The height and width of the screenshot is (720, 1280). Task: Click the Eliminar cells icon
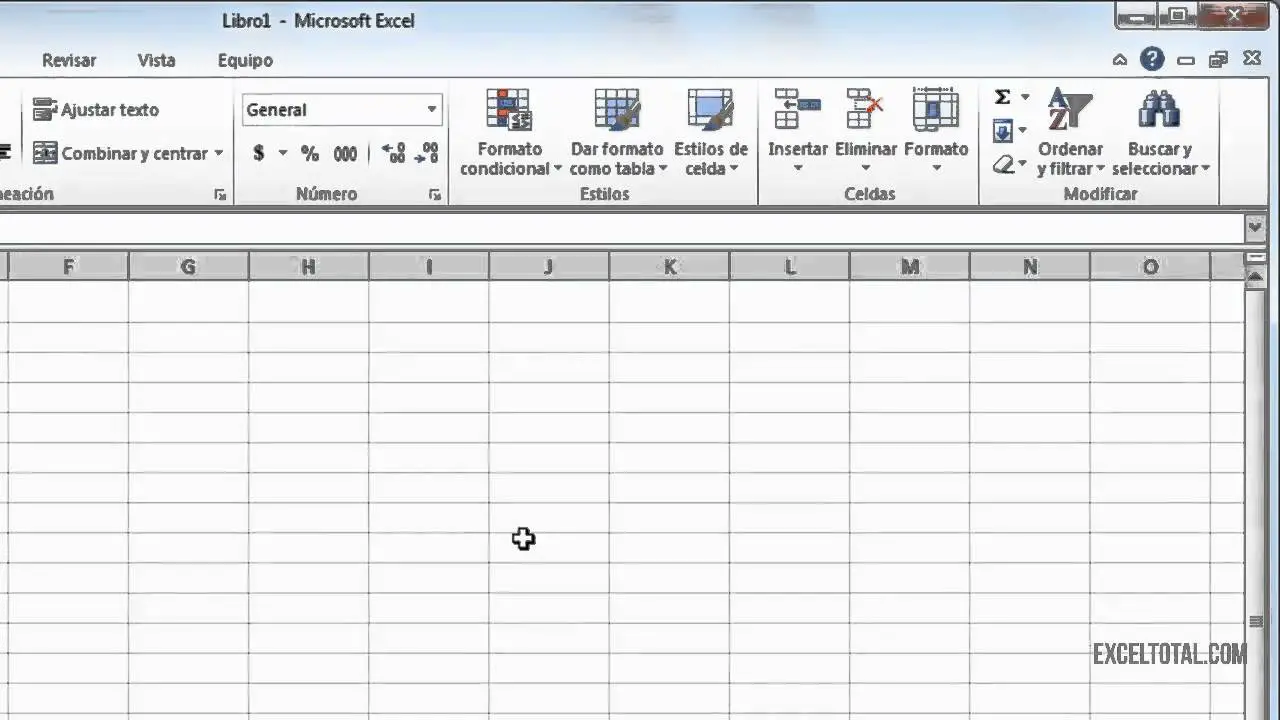pyautogui.click(x=866, y=108)
